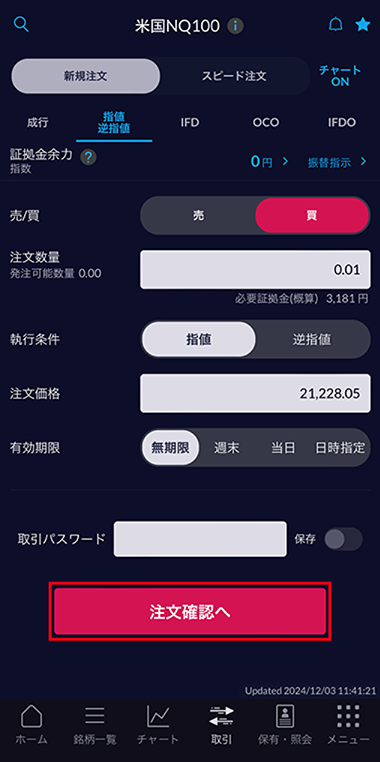
Task: Tap the search magnifier icon
Action: click(x=21, y=24)
